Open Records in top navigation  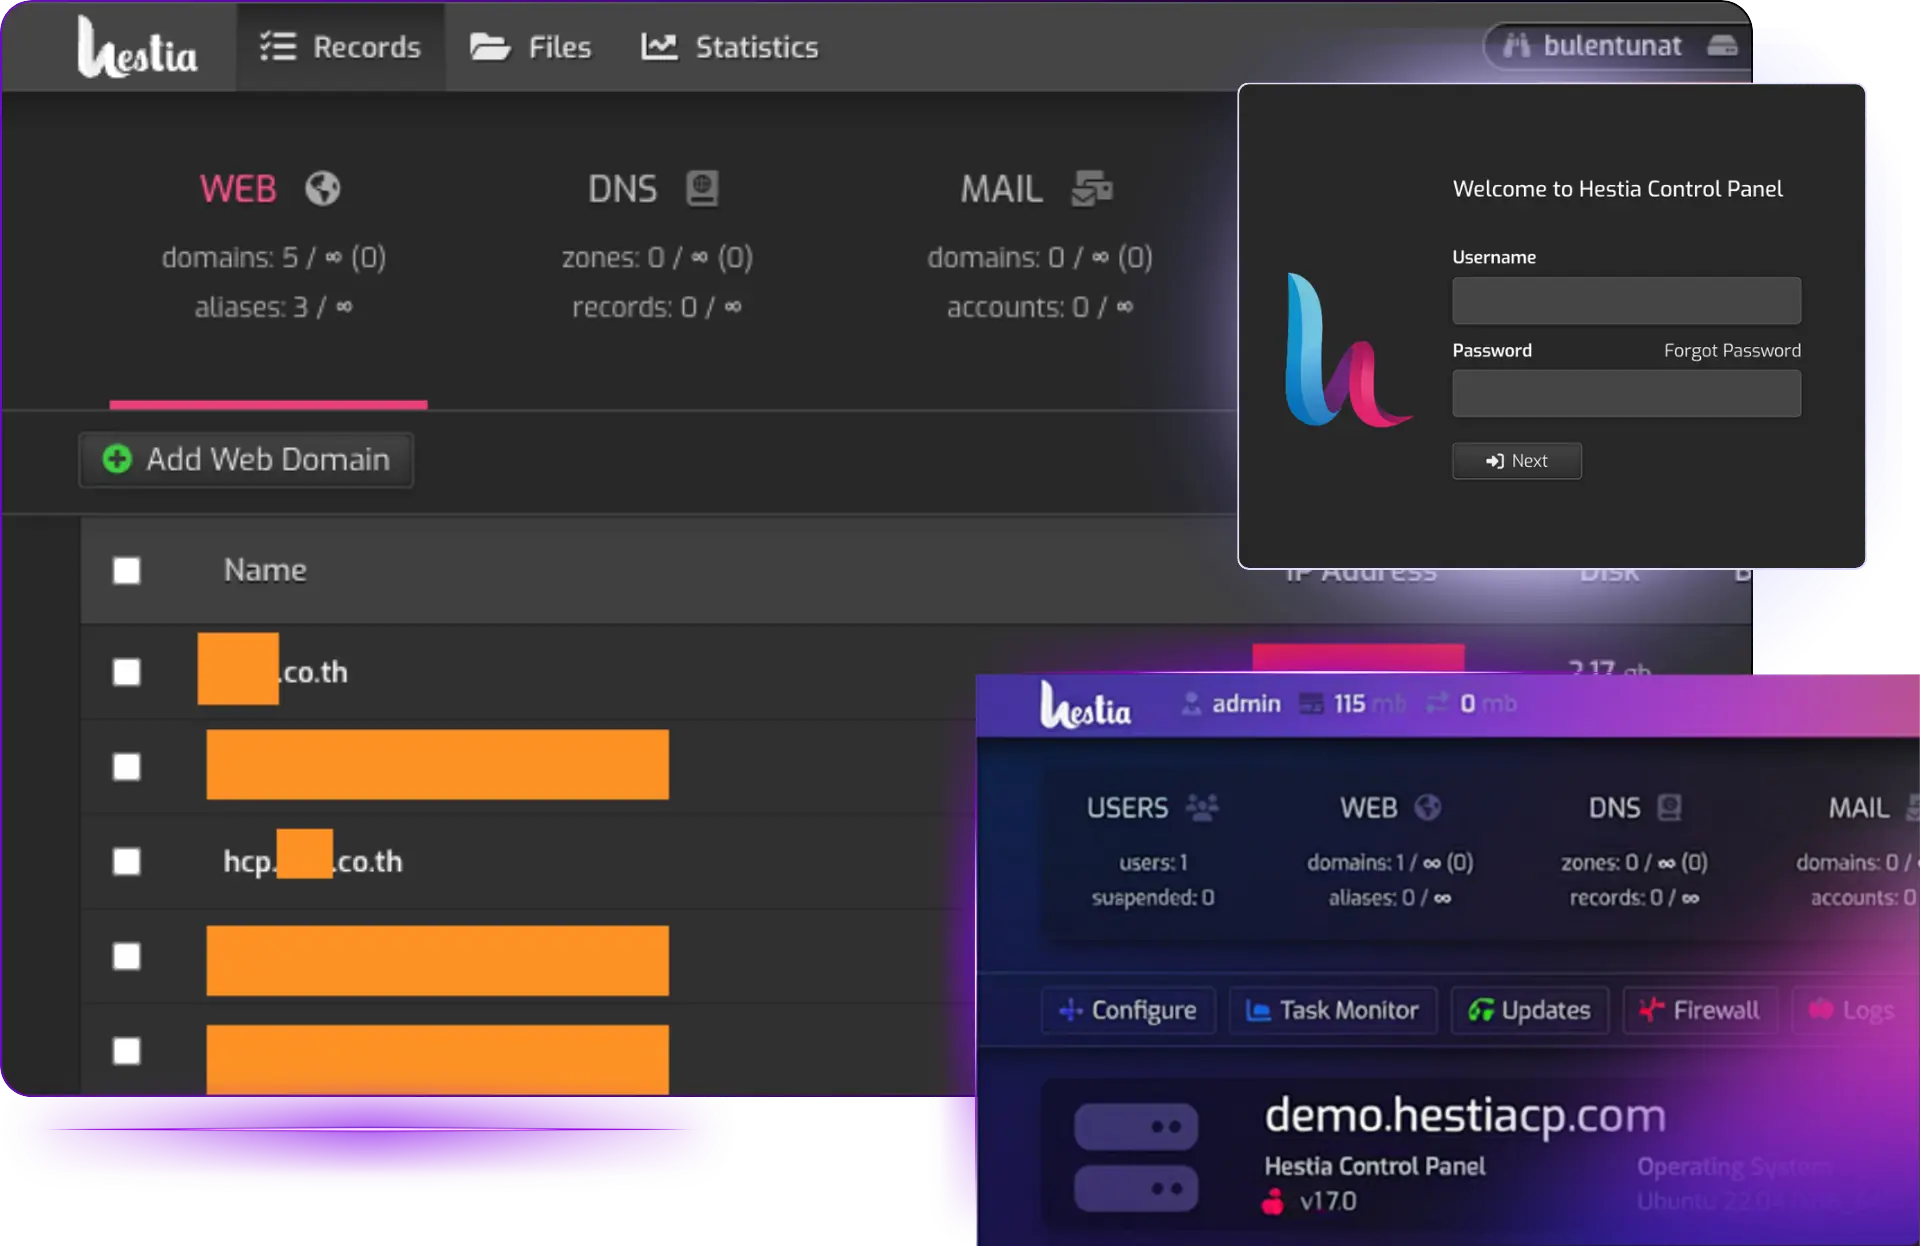click(x=340, y=47)
